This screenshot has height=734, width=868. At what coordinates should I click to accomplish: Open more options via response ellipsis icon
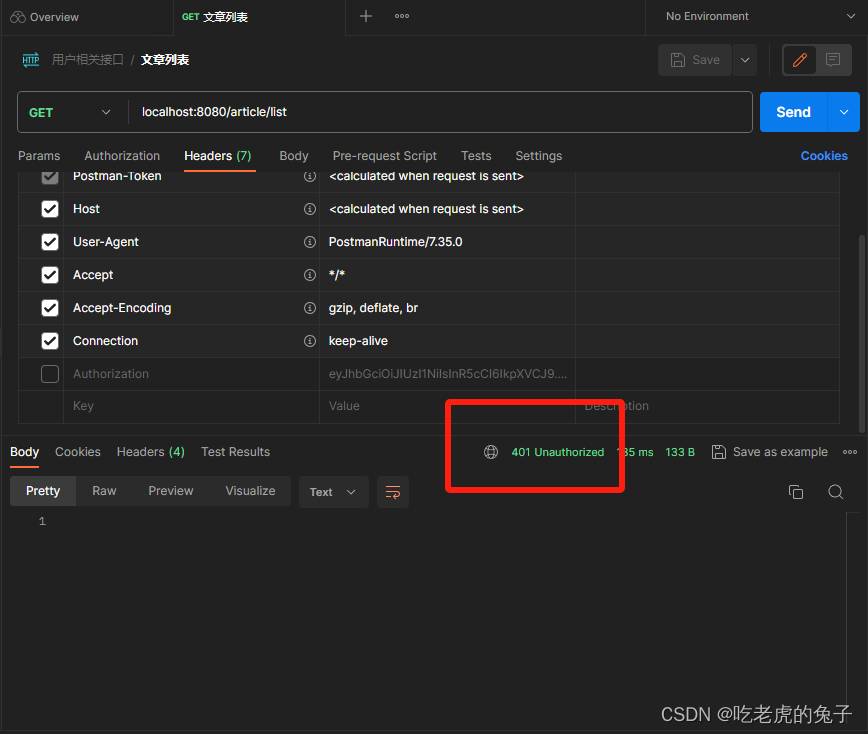point(850,452)
